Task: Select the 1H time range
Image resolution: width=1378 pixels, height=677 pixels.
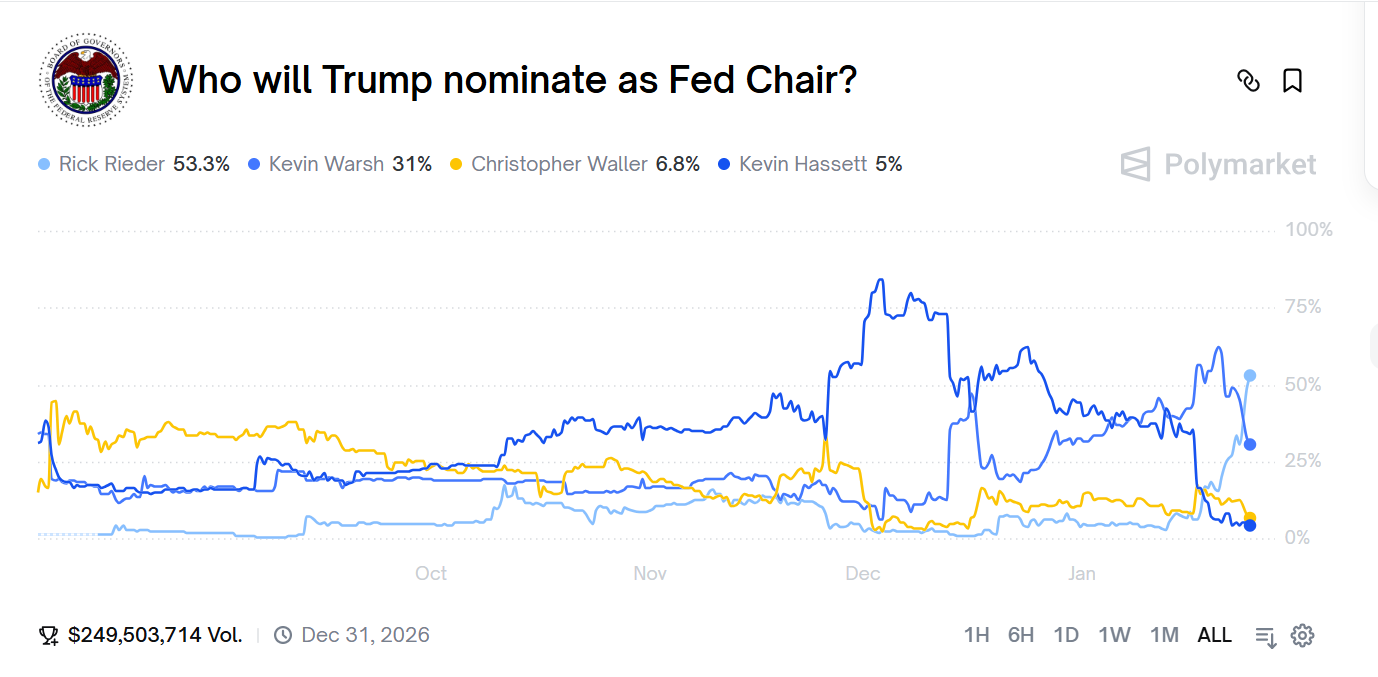Action: (x=976, y=635)
